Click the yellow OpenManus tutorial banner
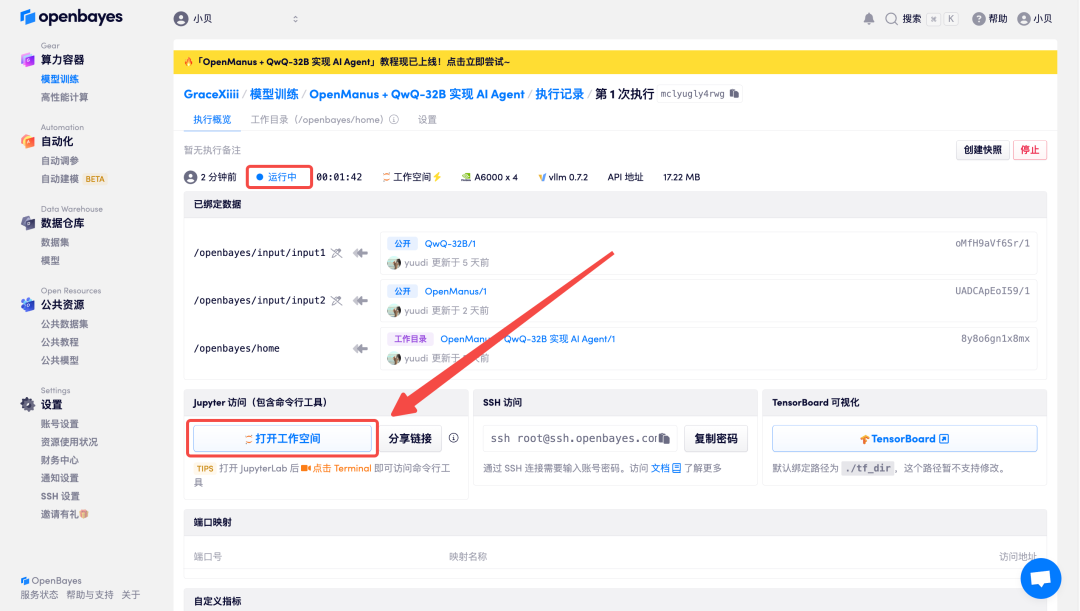 (x=615, y=62)
